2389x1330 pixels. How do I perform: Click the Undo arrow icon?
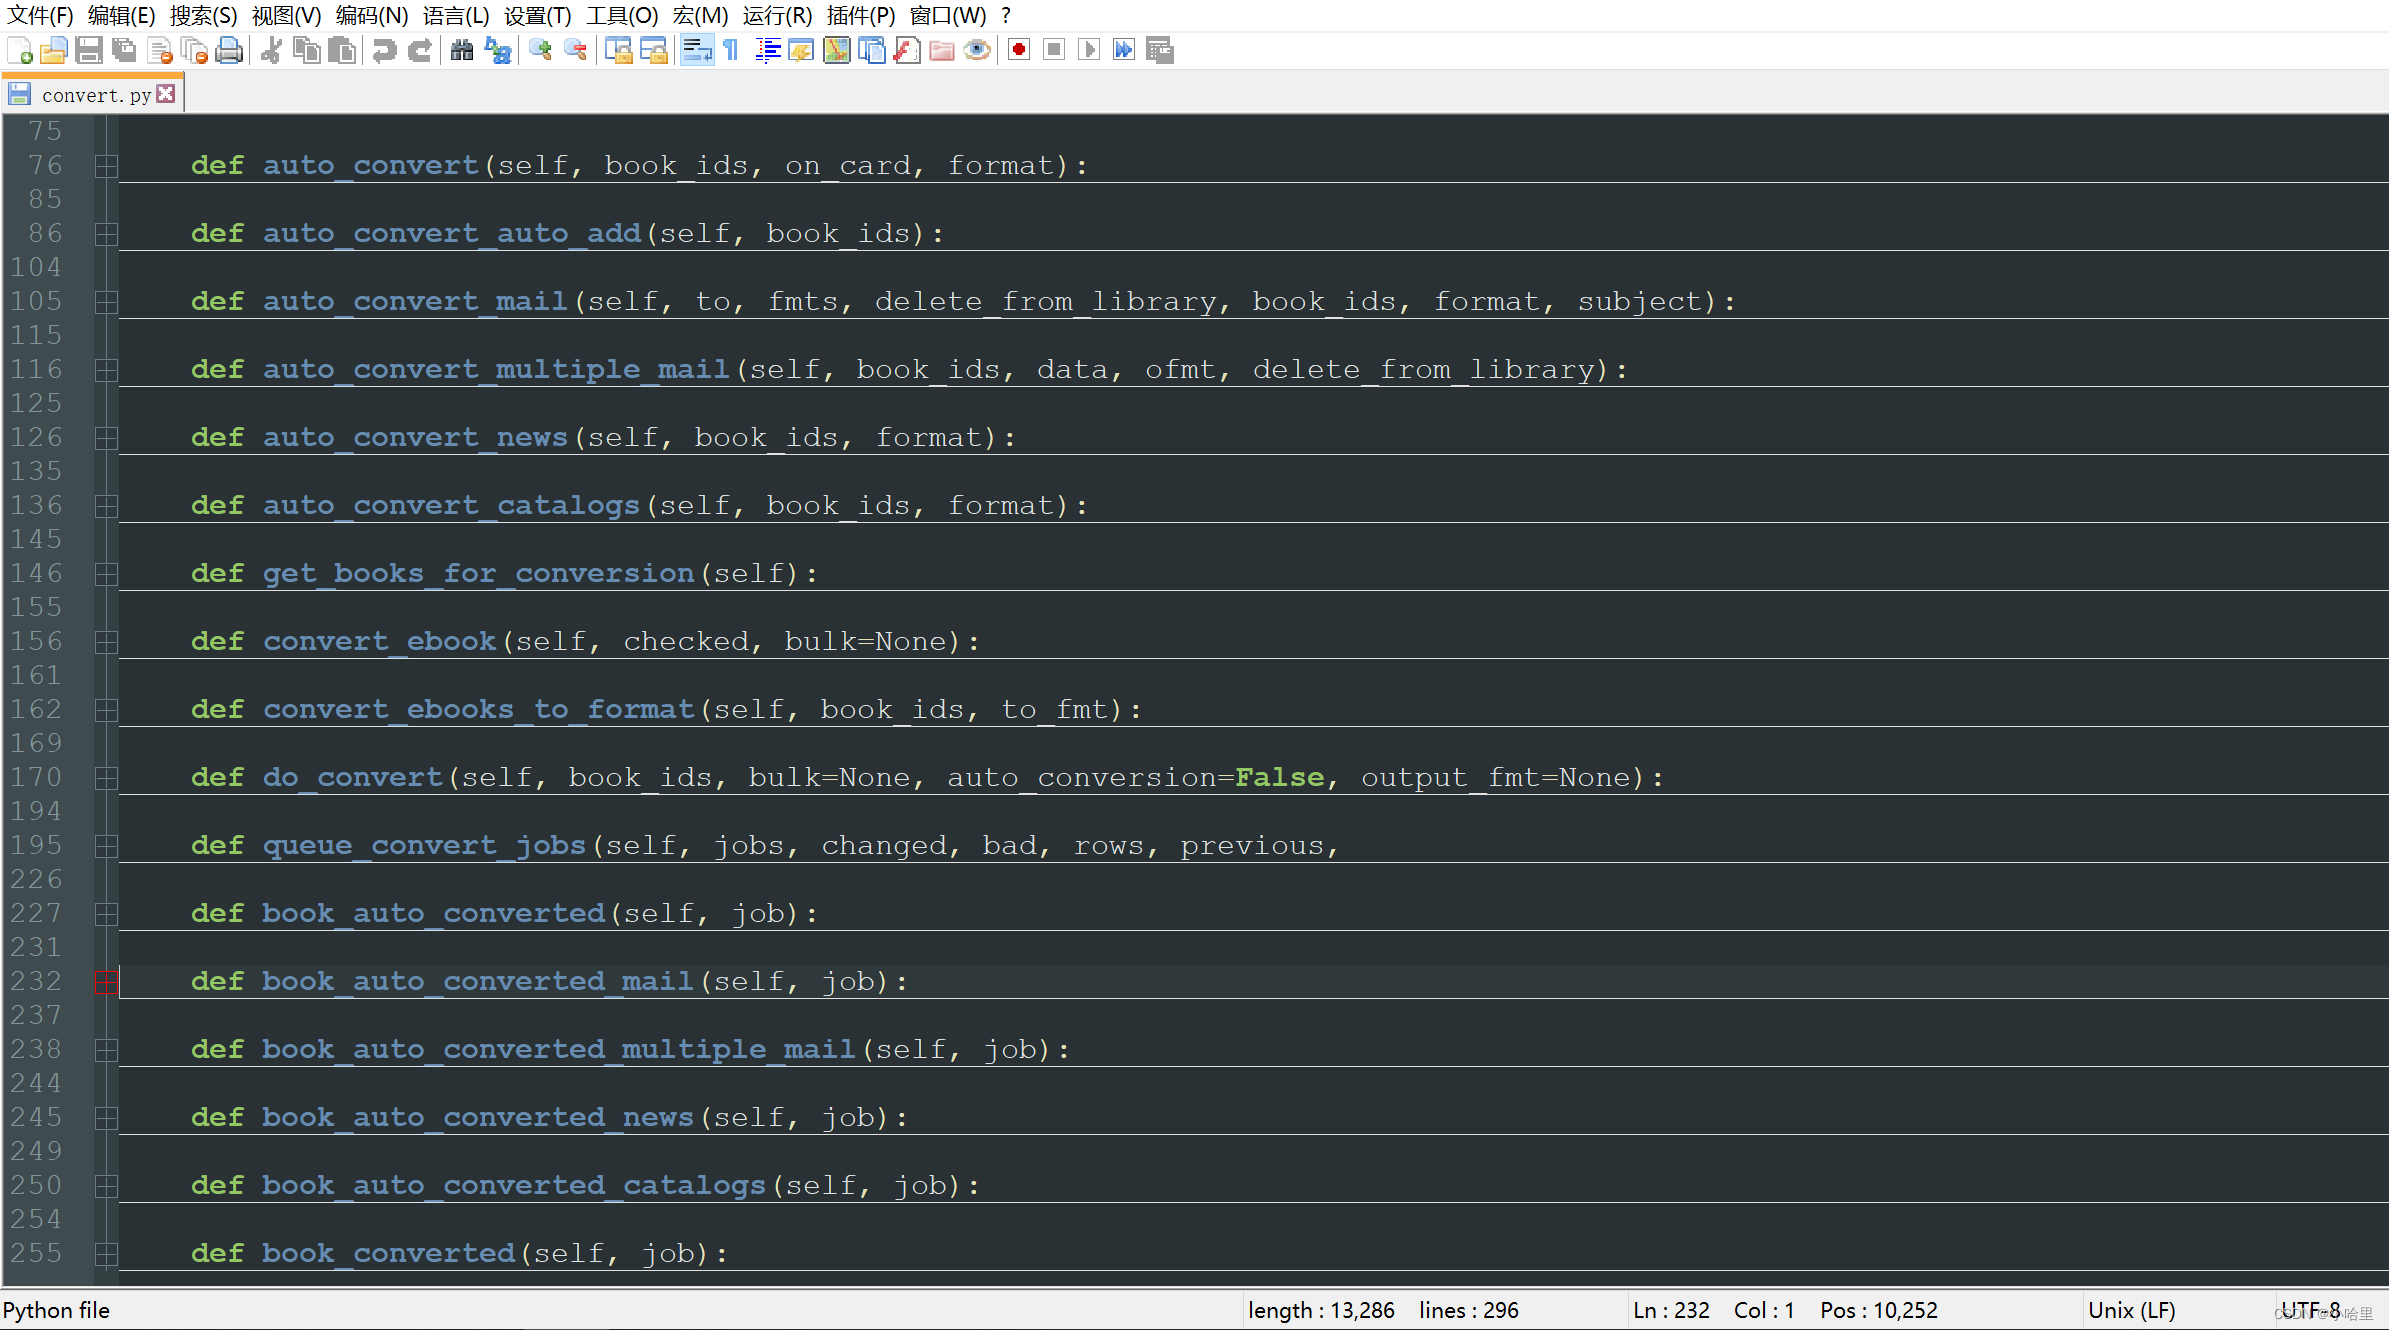[384, 50]
